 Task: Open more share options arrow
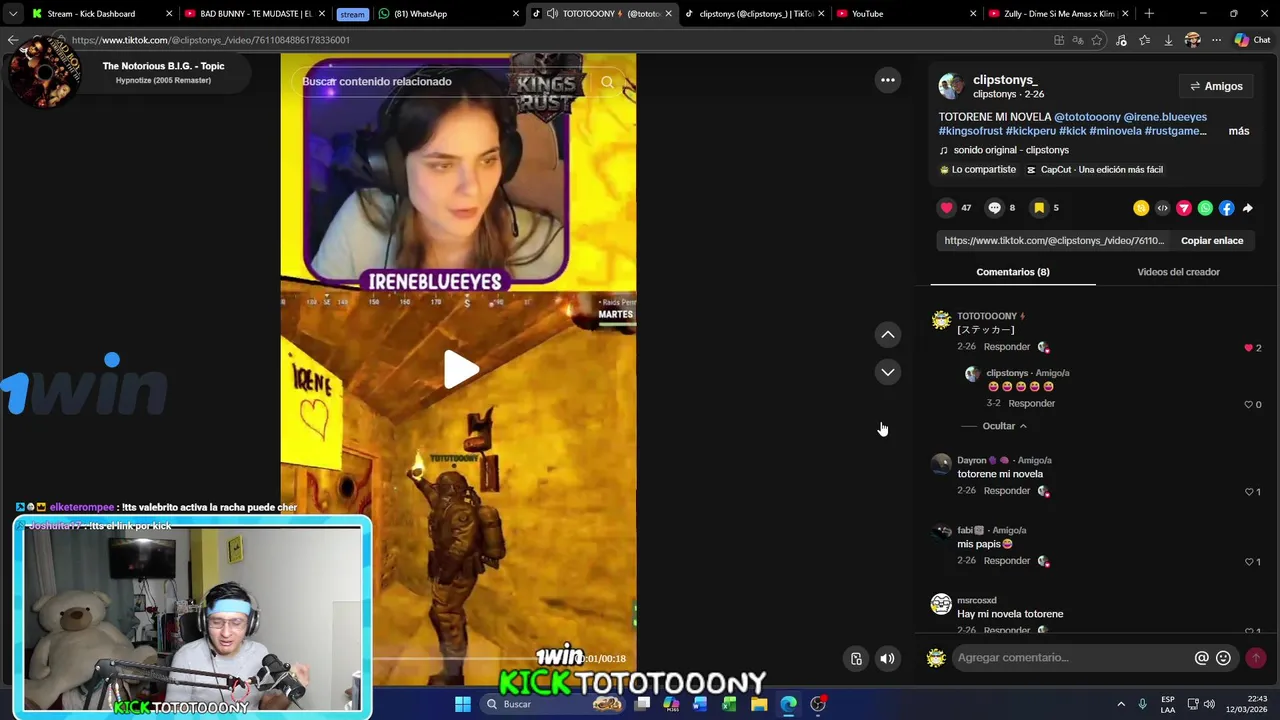(x=1248, y=208)
